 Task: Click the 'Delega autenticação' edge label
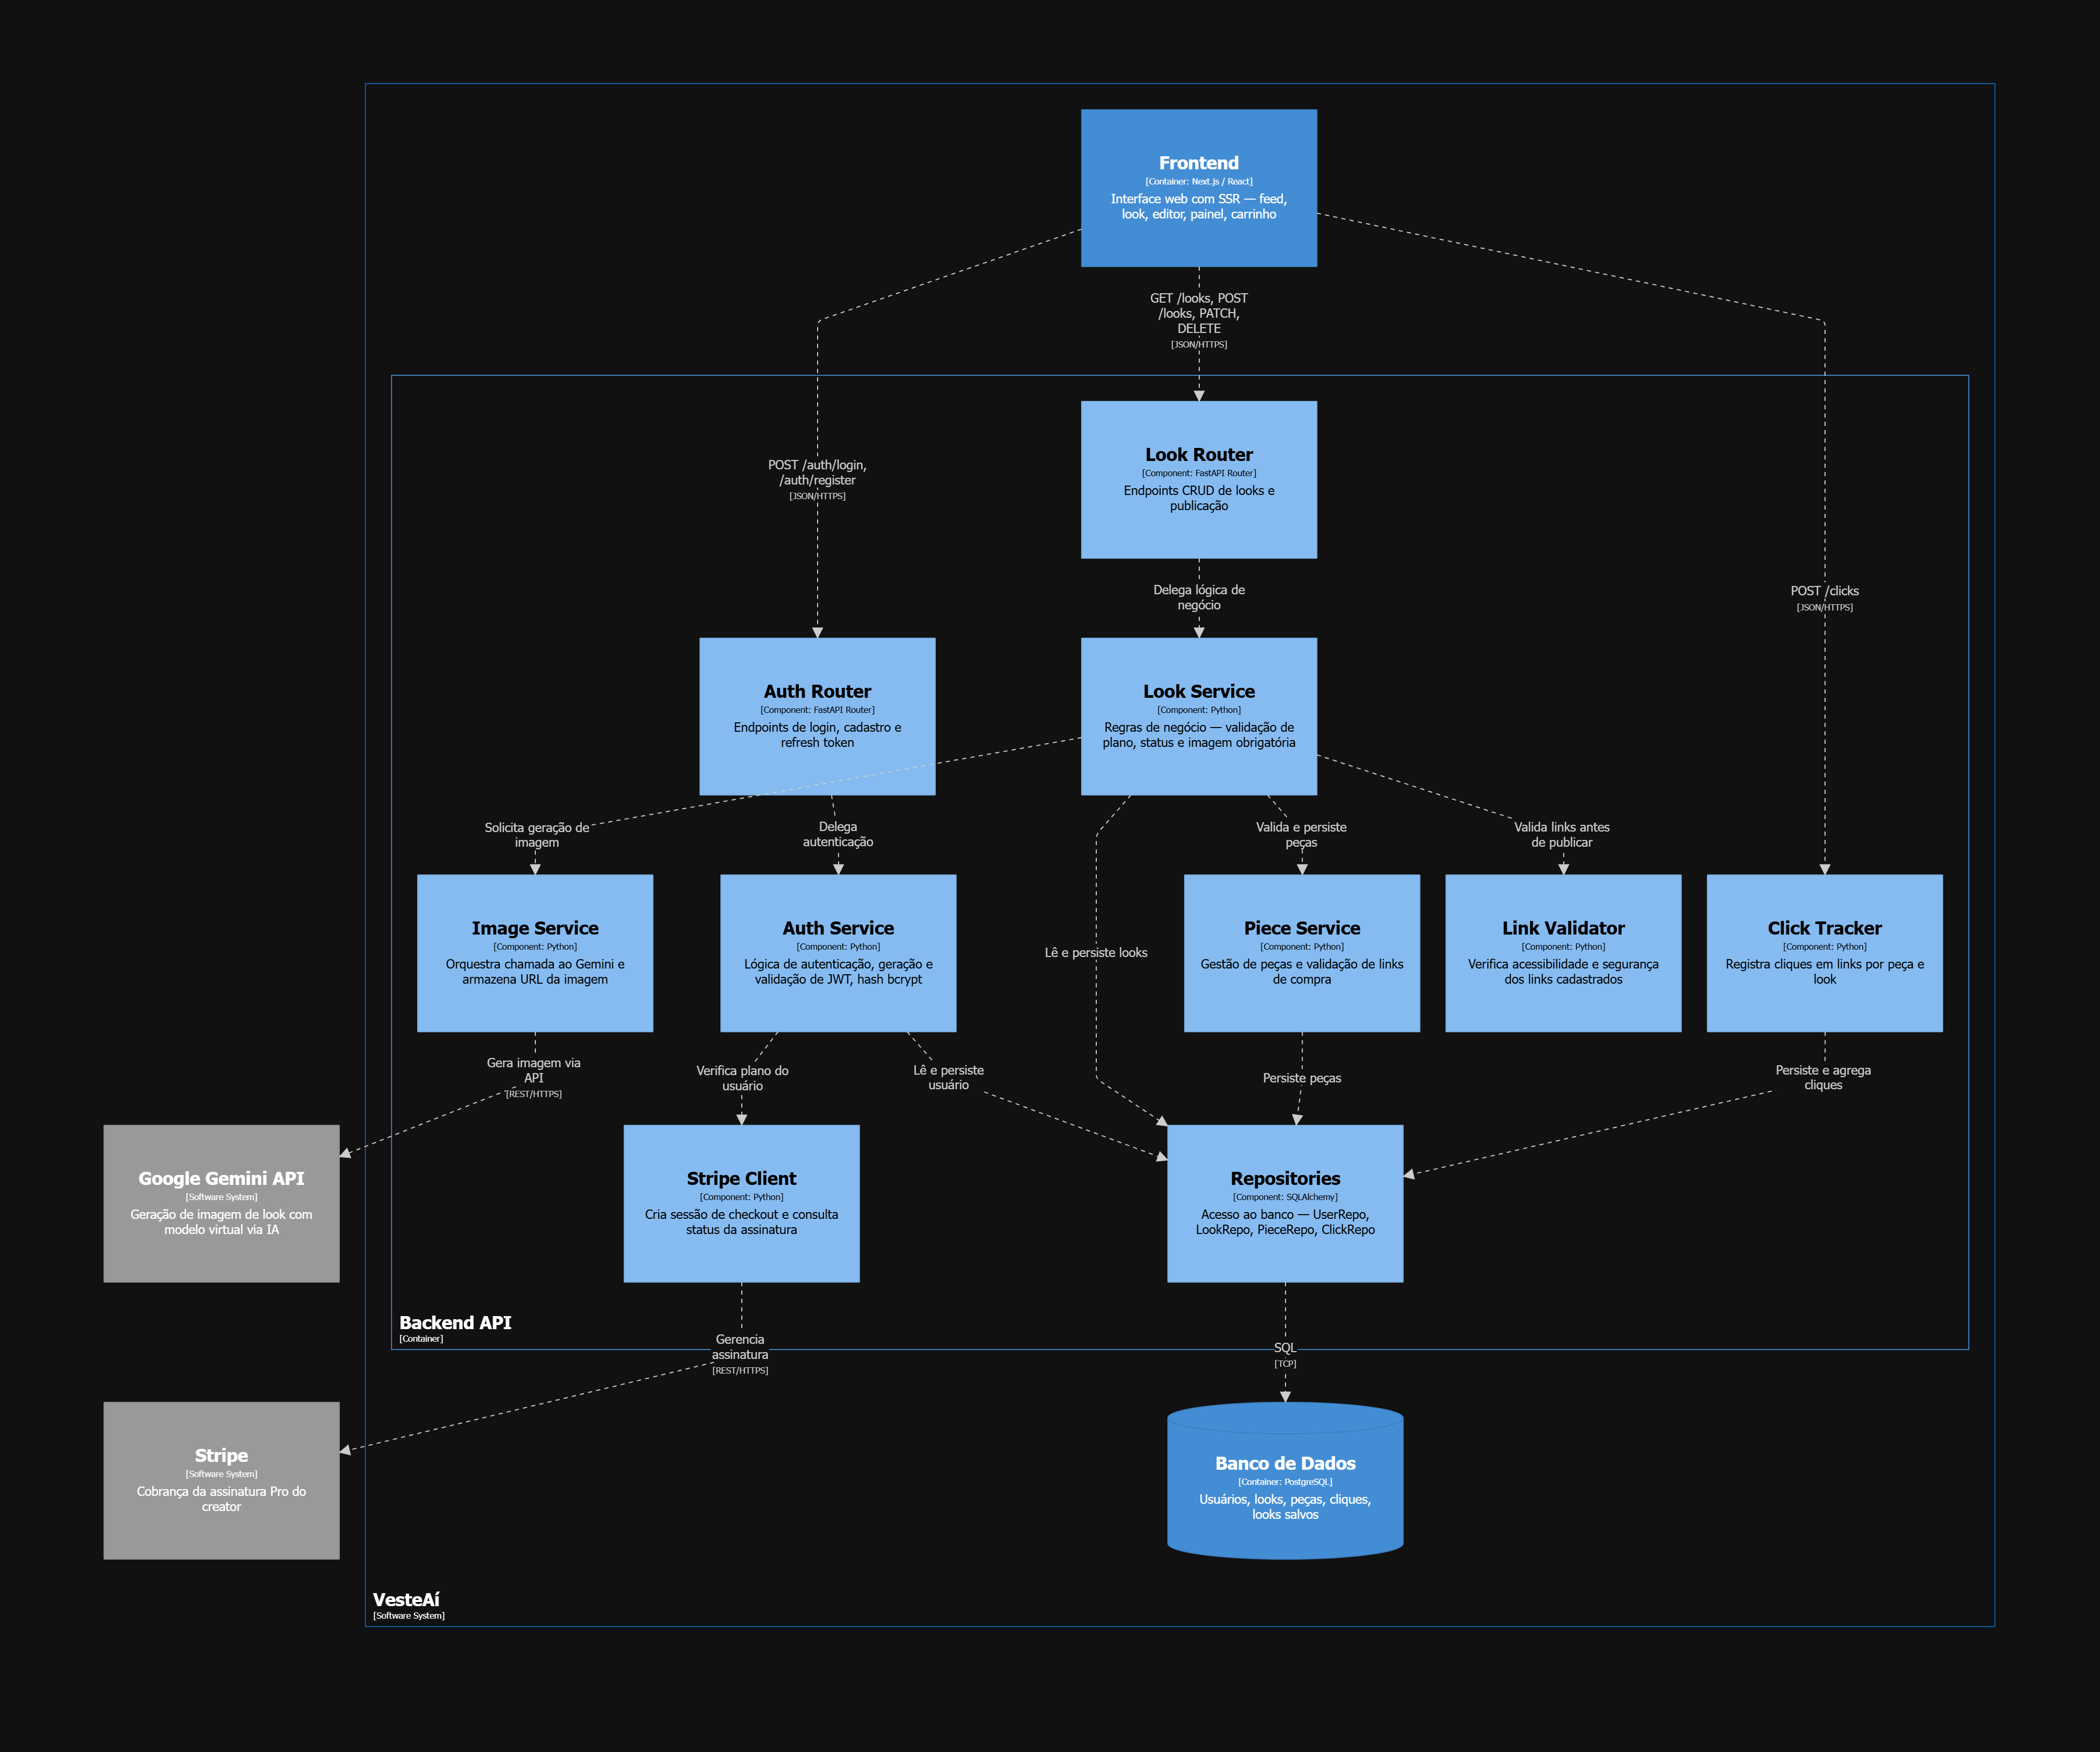pos(838,834)
